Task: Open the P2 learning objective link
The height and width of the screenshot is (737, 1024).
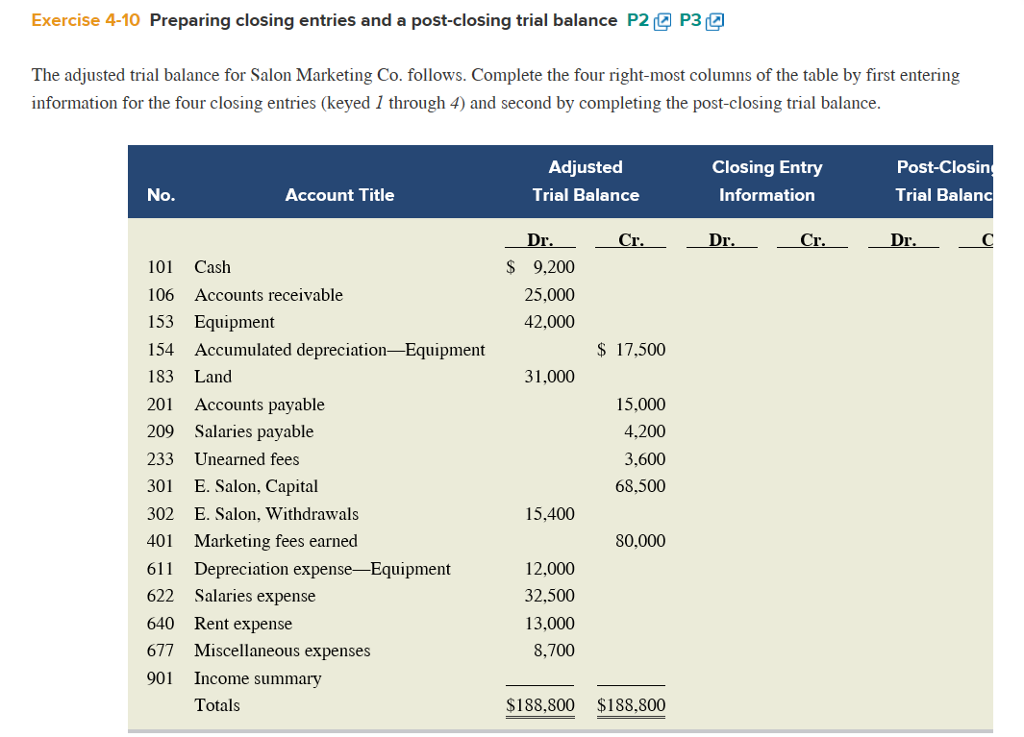Action: [637, 21]
